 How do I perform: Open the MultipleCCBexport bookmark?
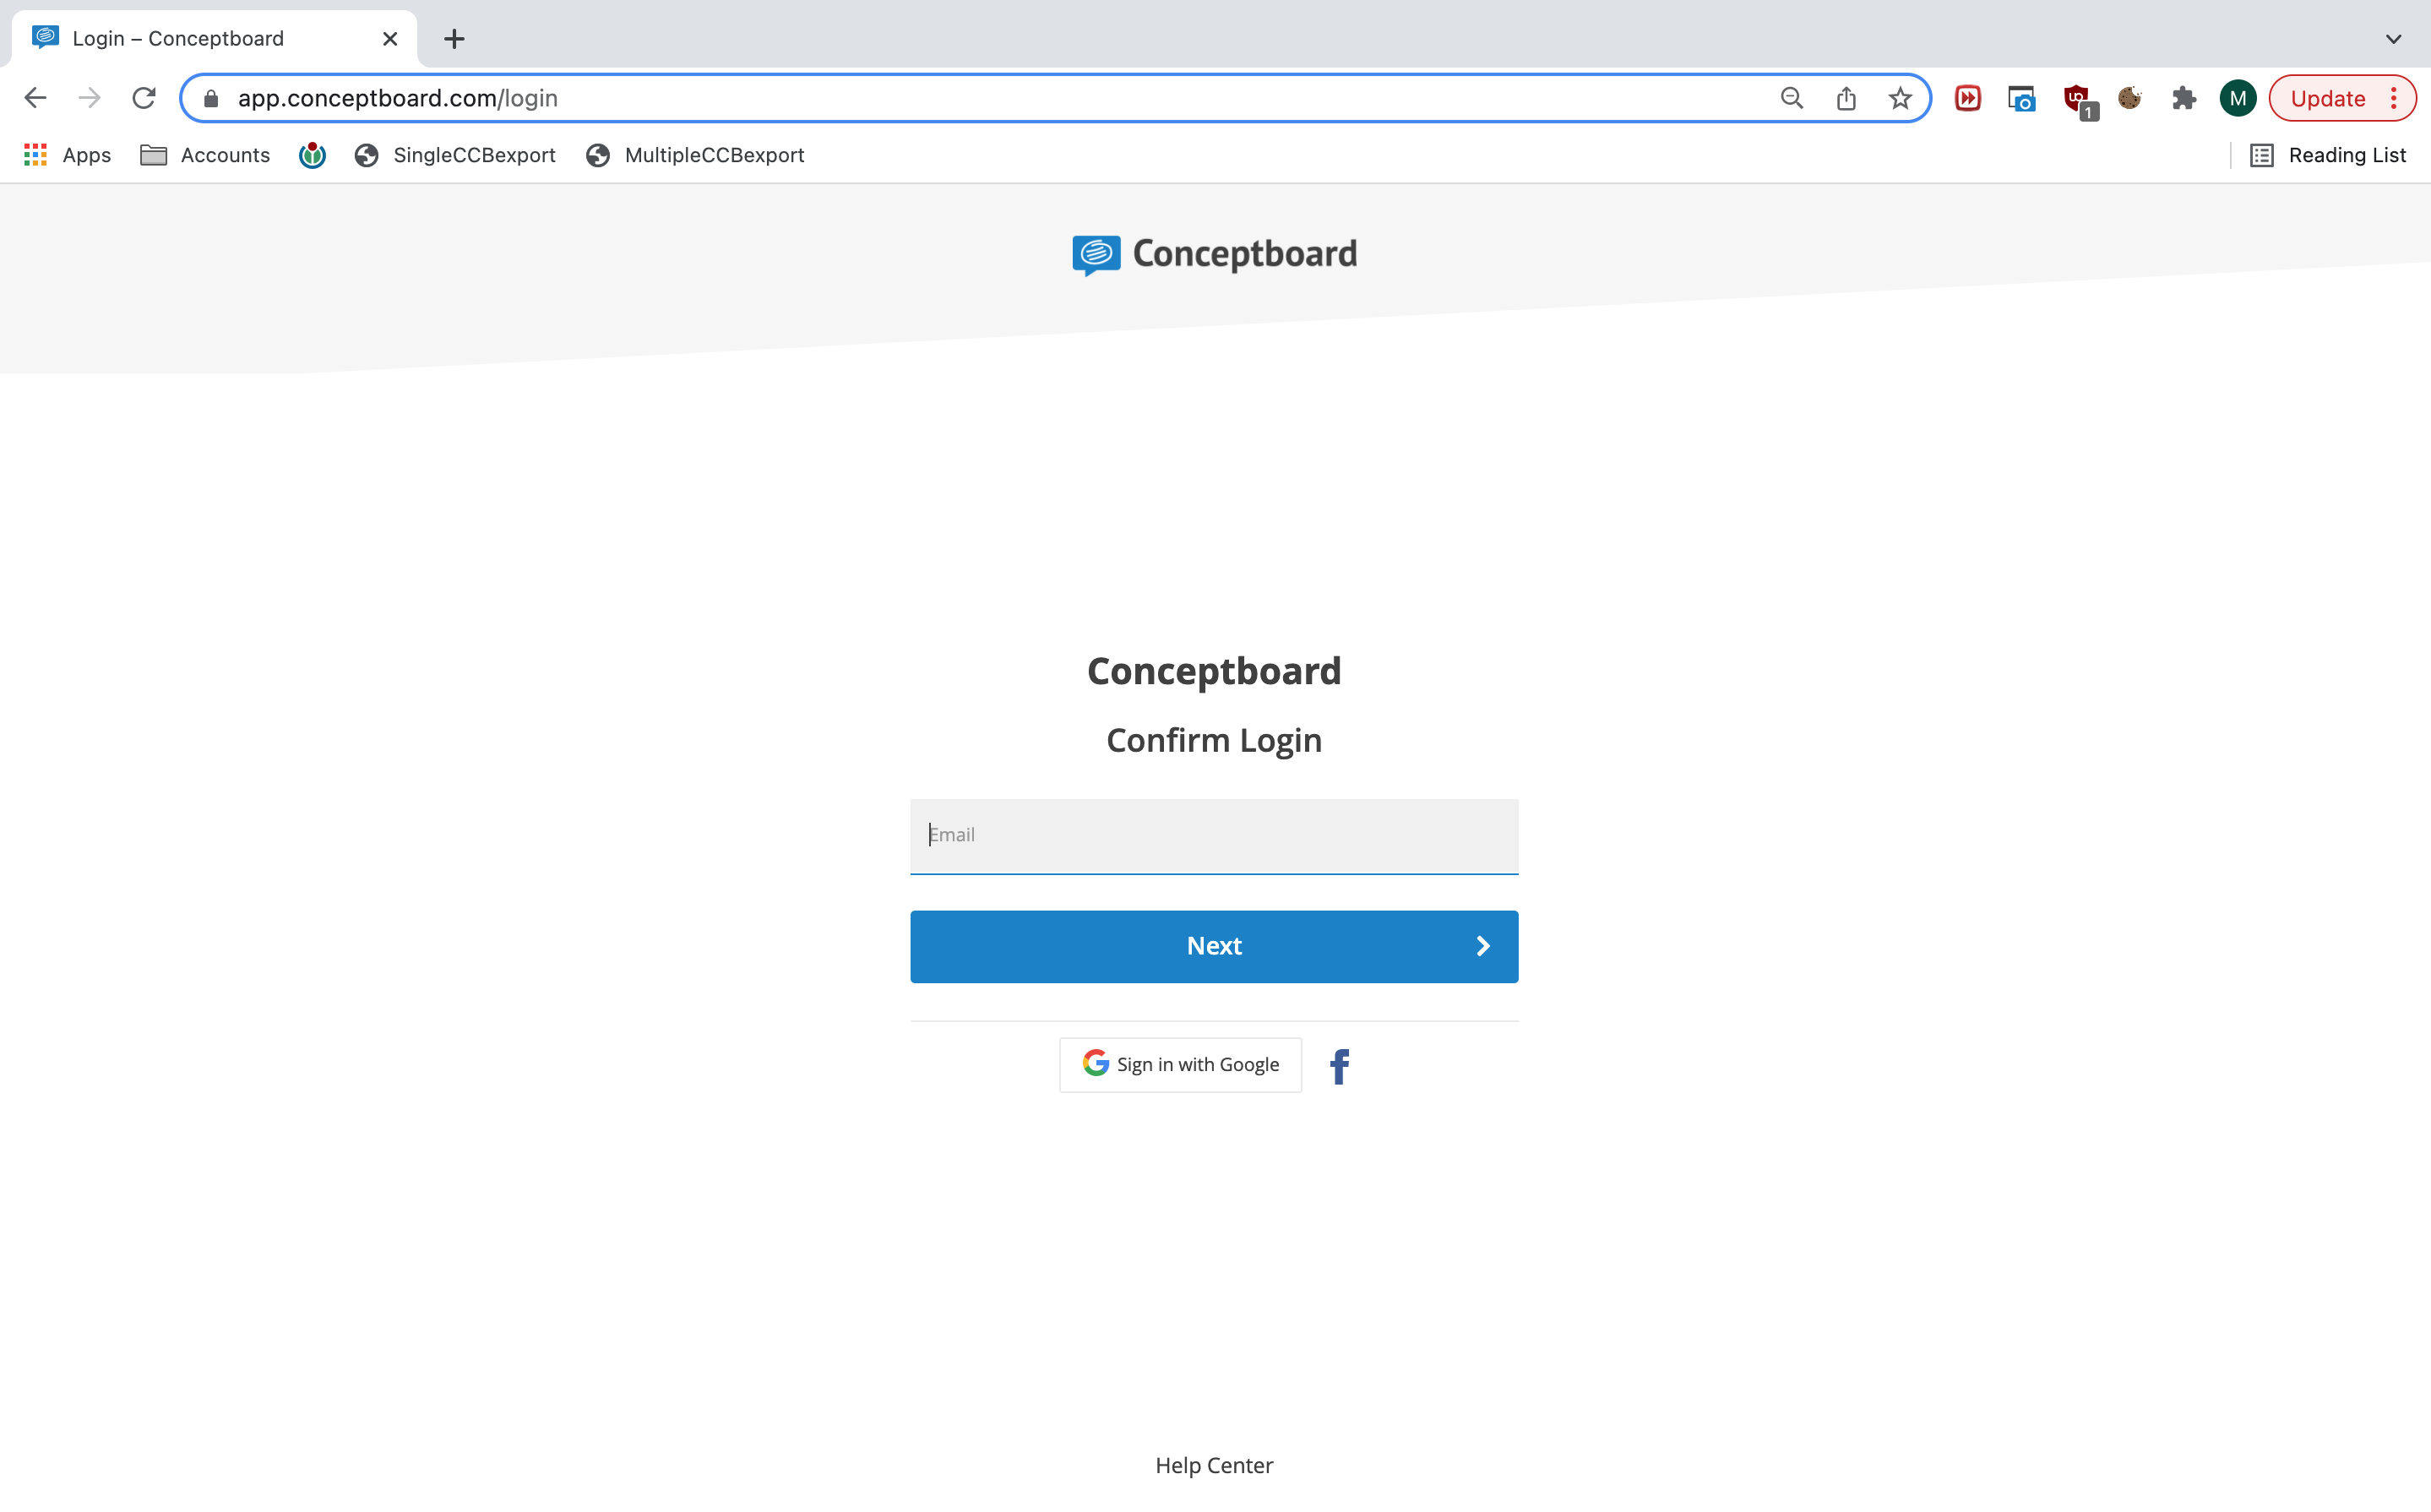(695, 155)
